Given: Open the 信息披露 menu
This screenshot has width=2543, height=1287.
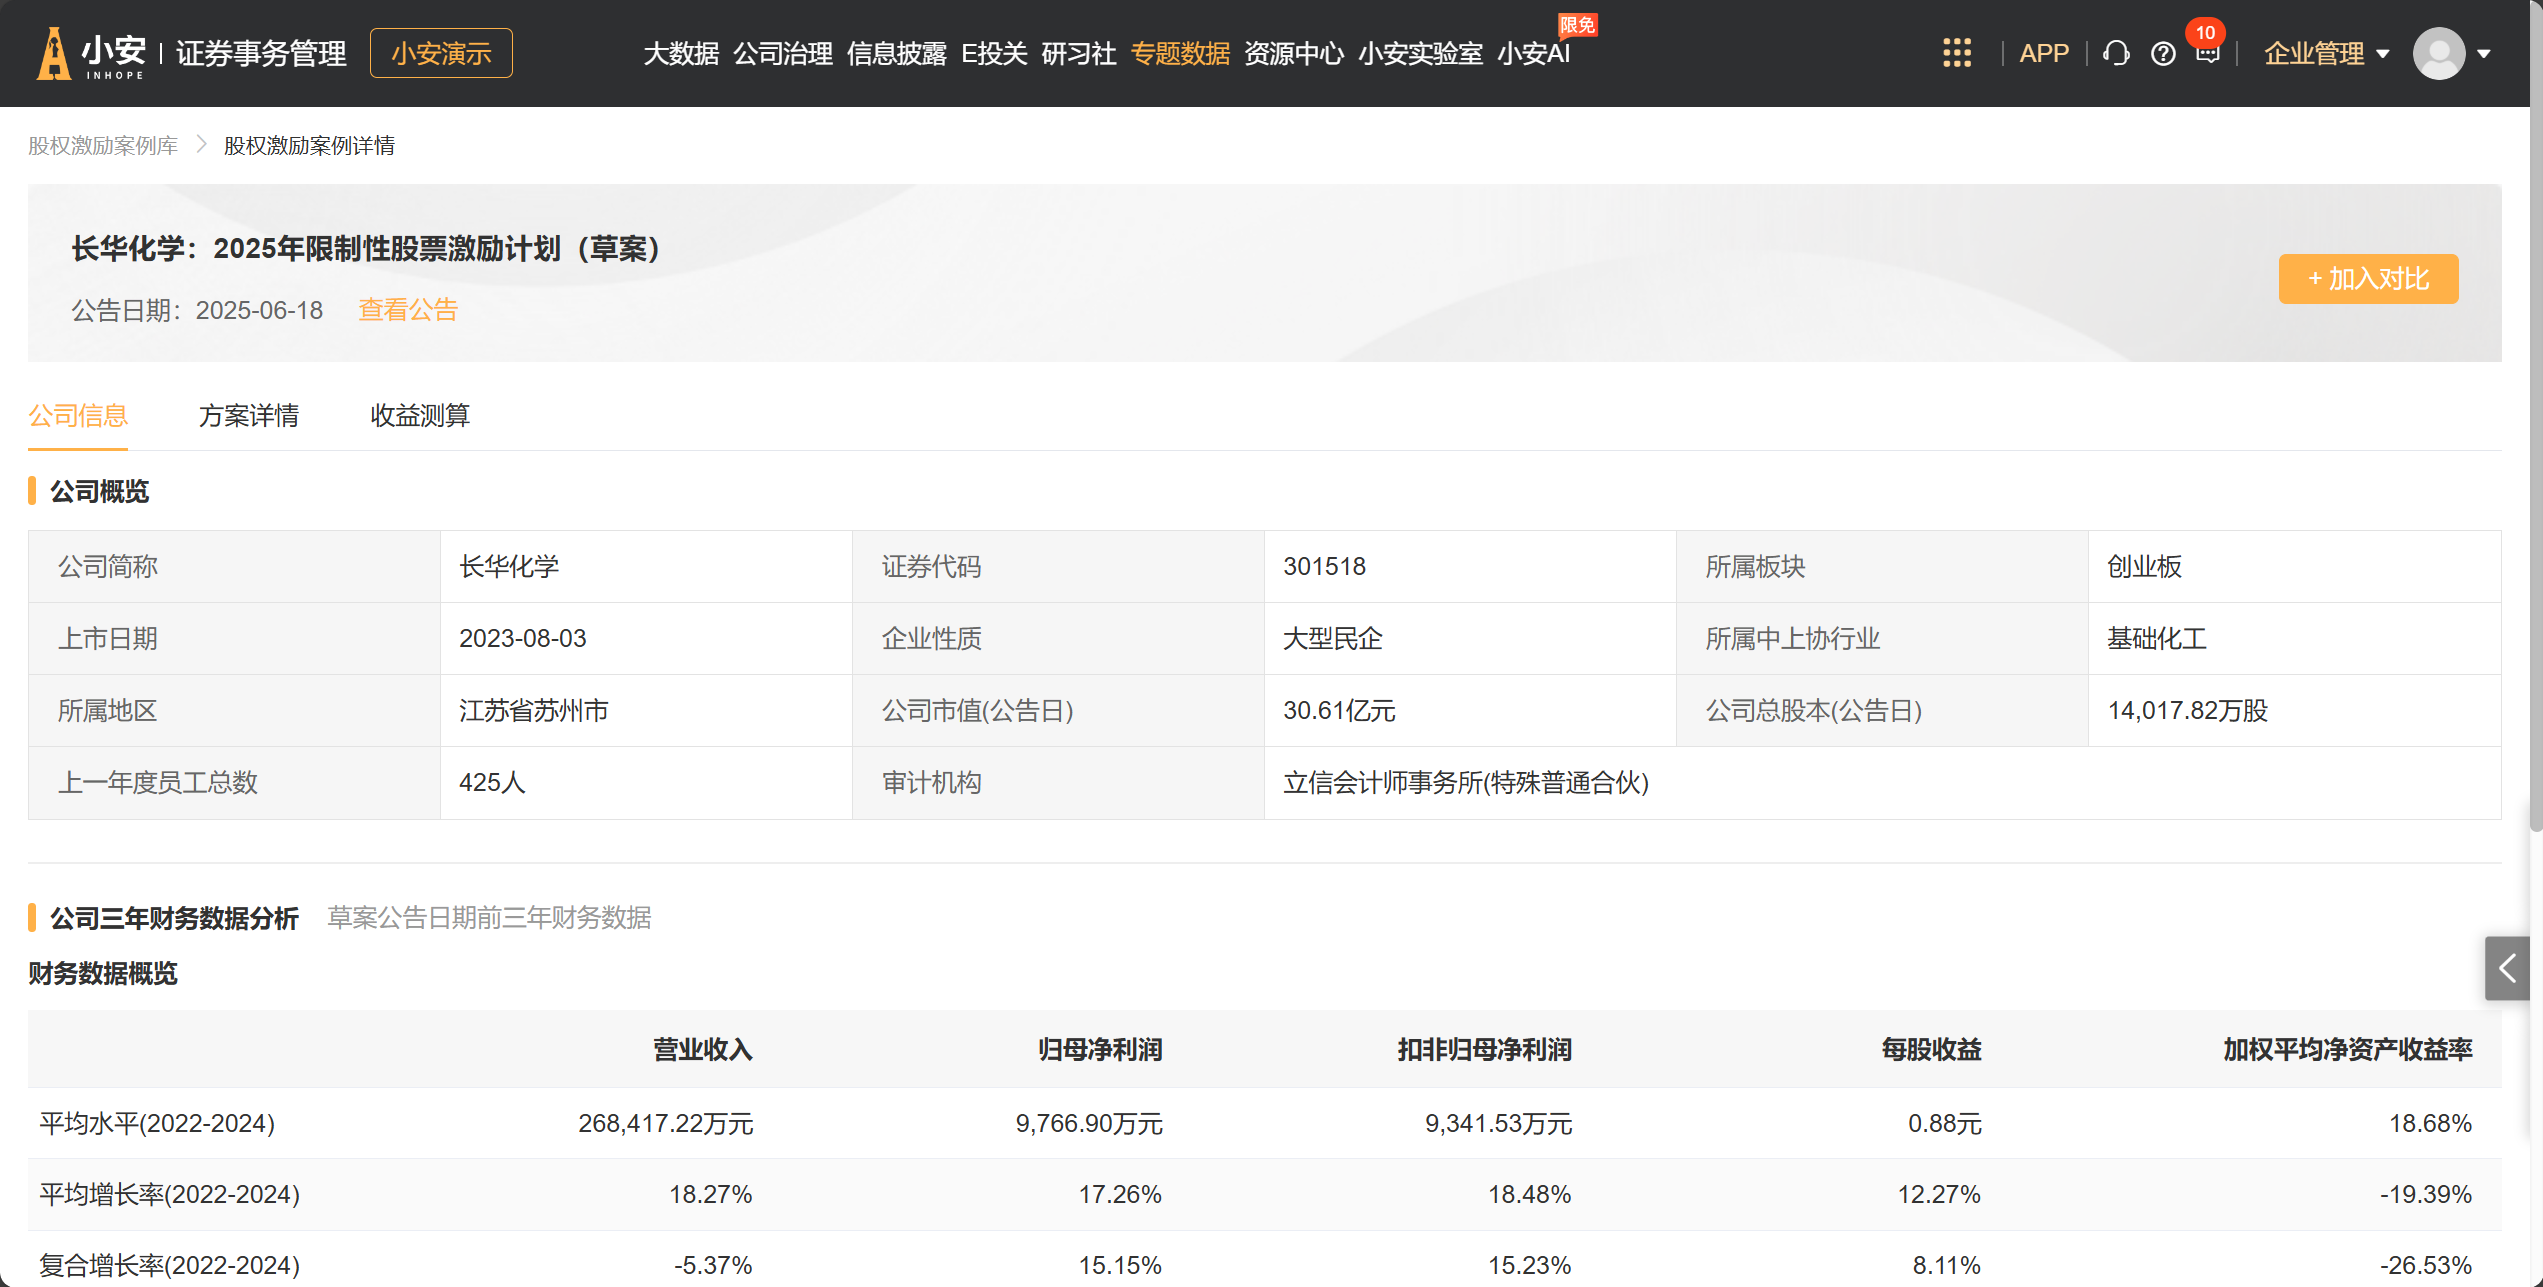Looking at the screenshot, I should click(896, 53).
